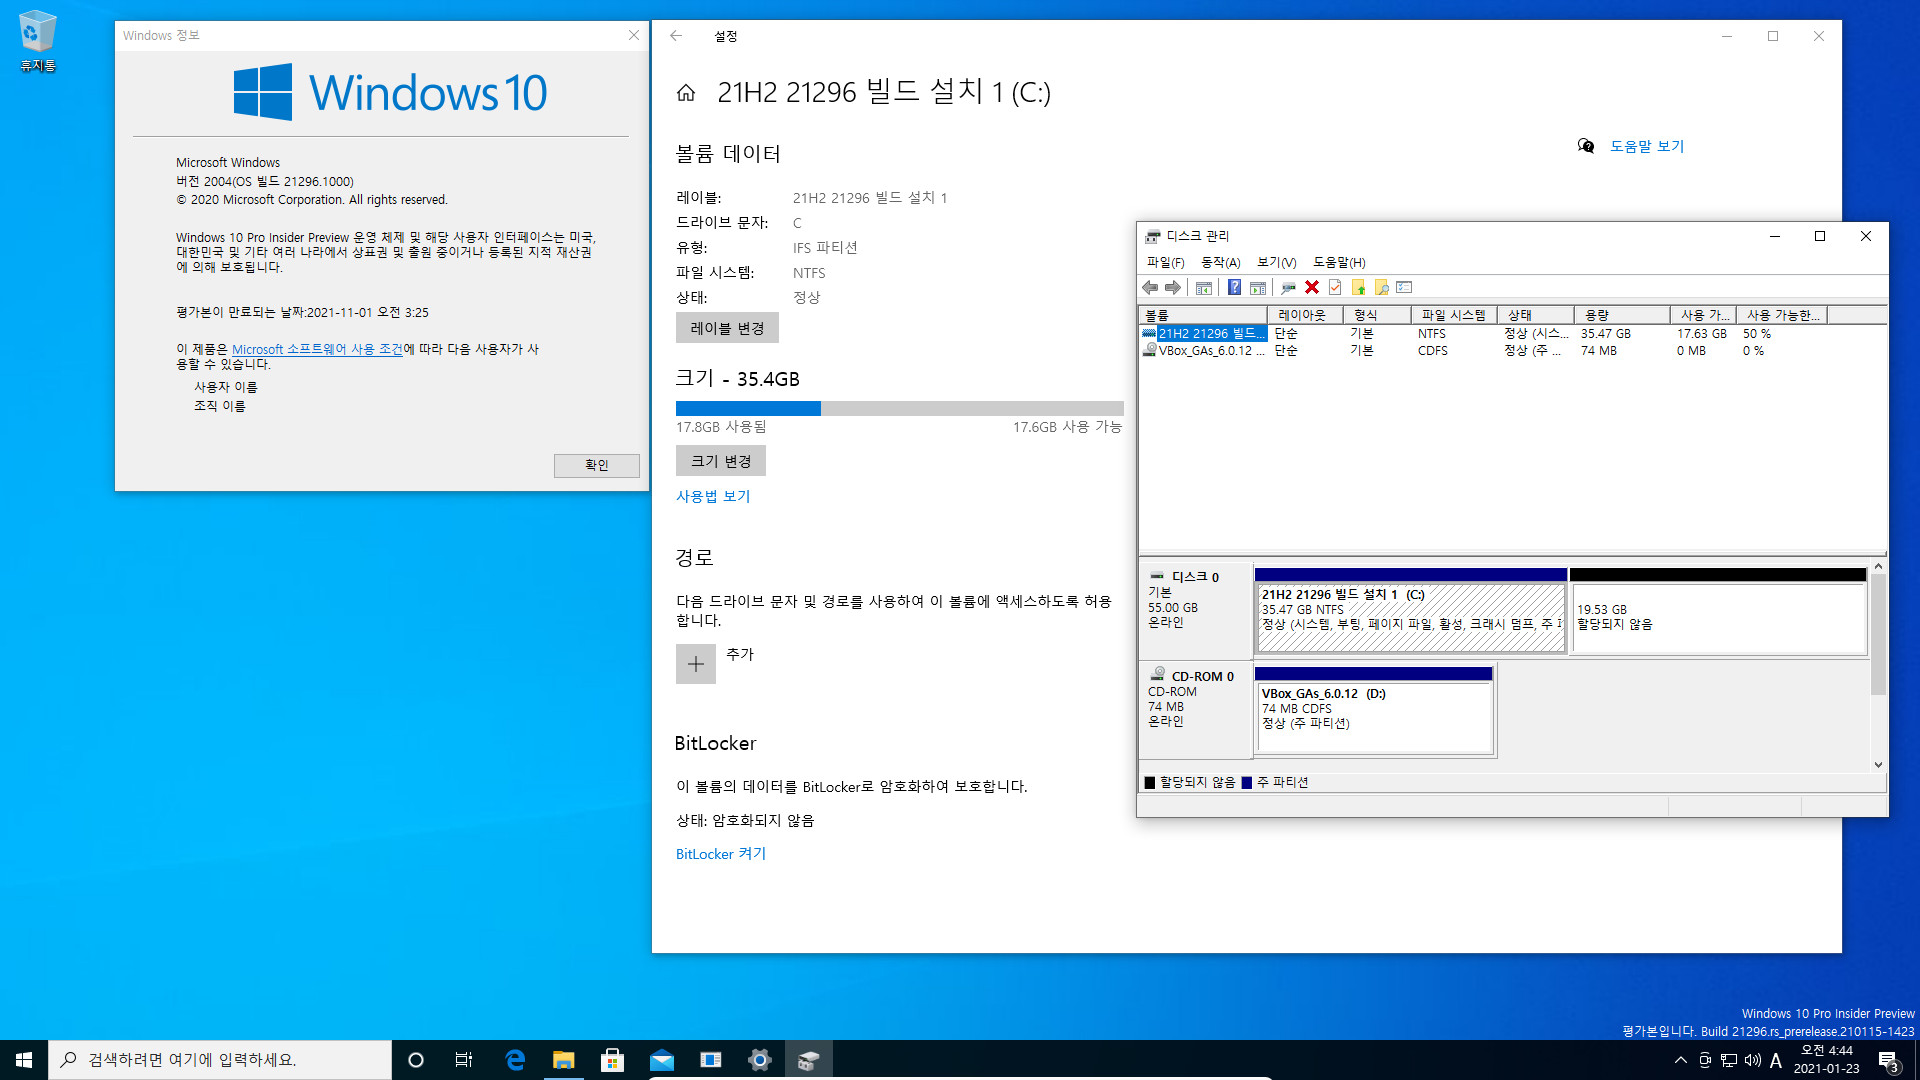Open 동작(A) menu in Disk Management
Image resolution: width=1920 pixels, height=1080 pixels.
[1220, 262]
